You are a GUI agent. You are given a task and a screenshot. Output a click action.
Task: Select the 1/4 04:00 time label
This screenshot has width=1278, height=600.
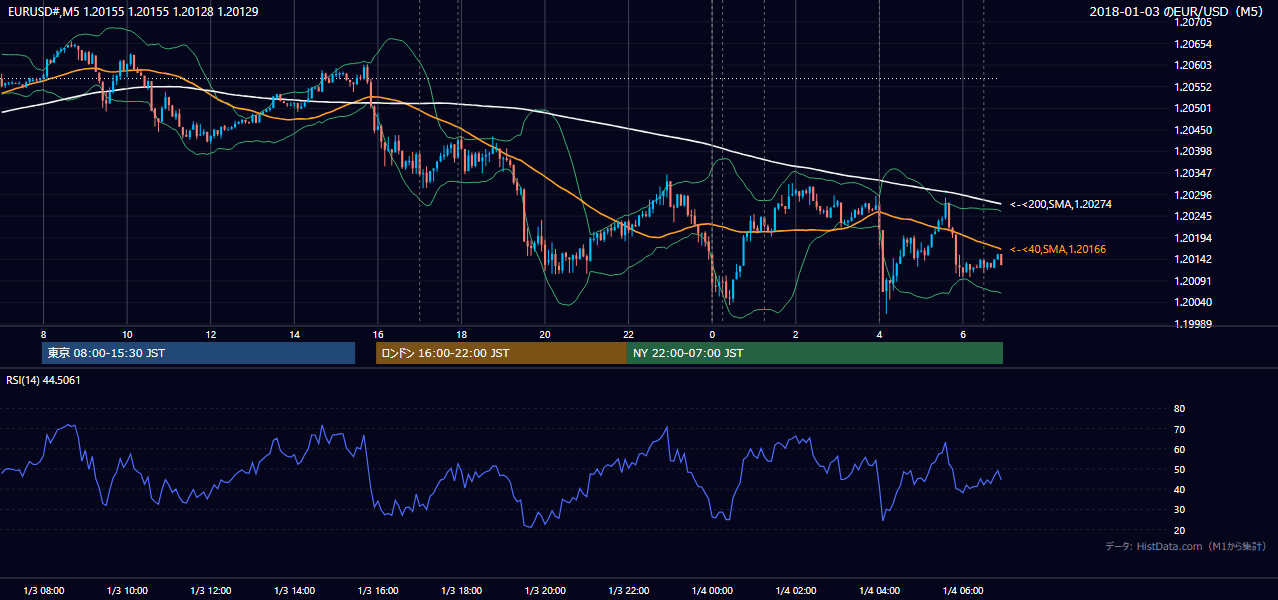click(879, 591)
